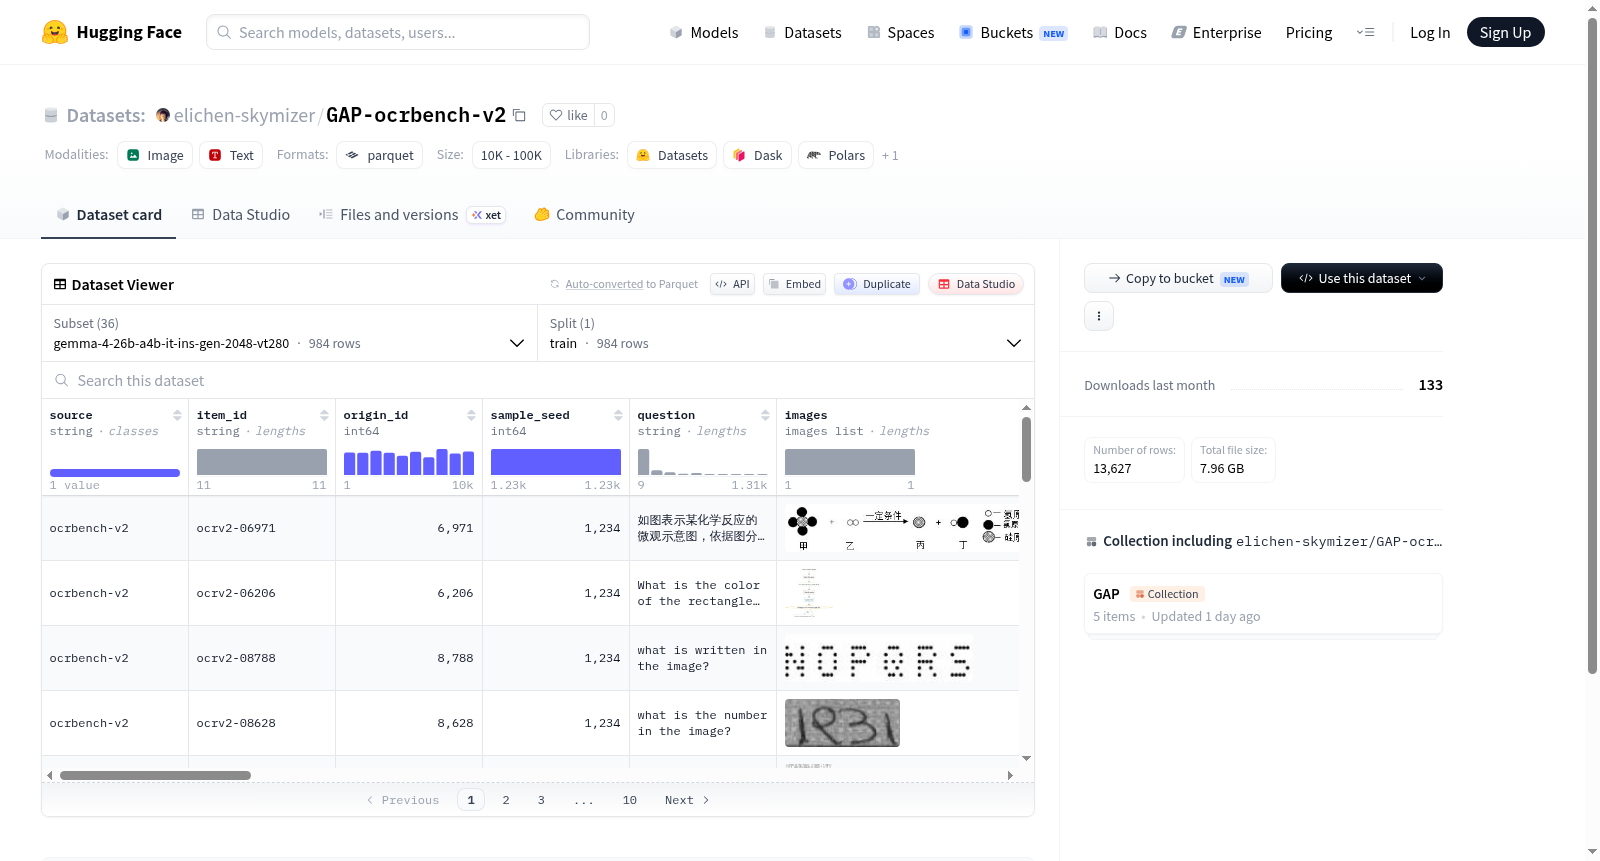
Task: Open the GAP collection card
Action: (1263, 604)
